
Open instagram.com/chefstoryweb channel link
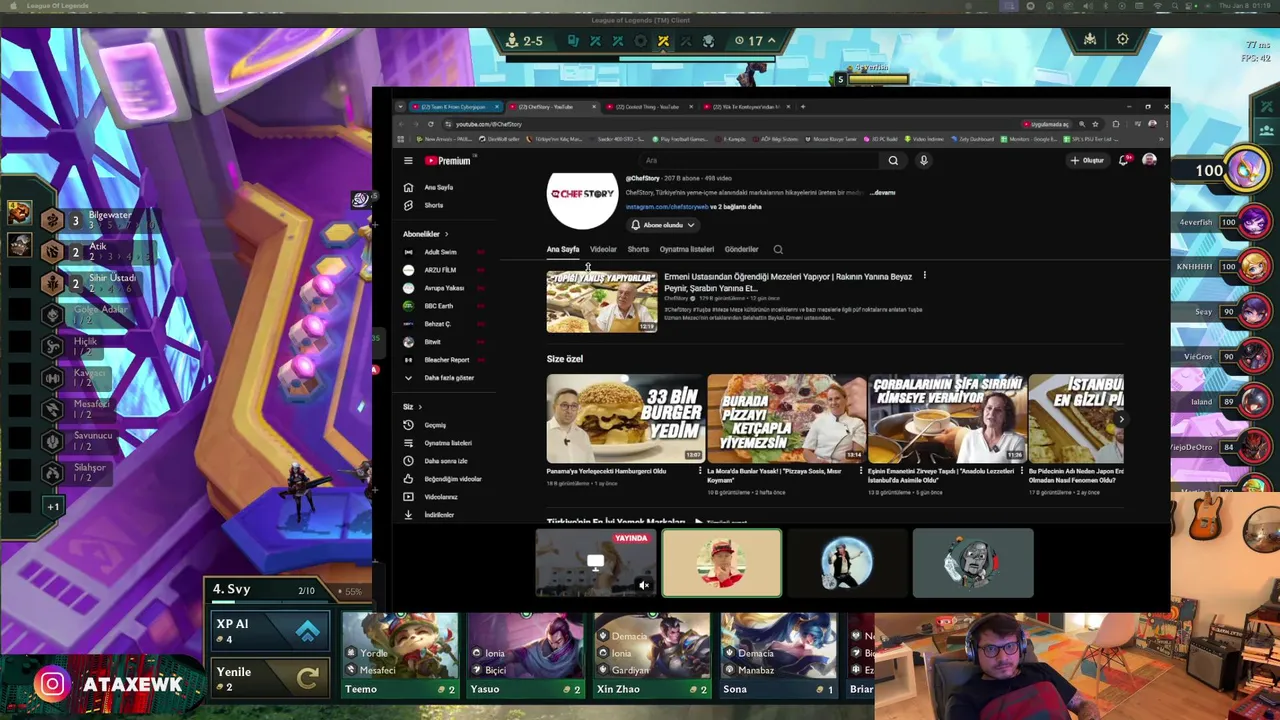(667, 207)
